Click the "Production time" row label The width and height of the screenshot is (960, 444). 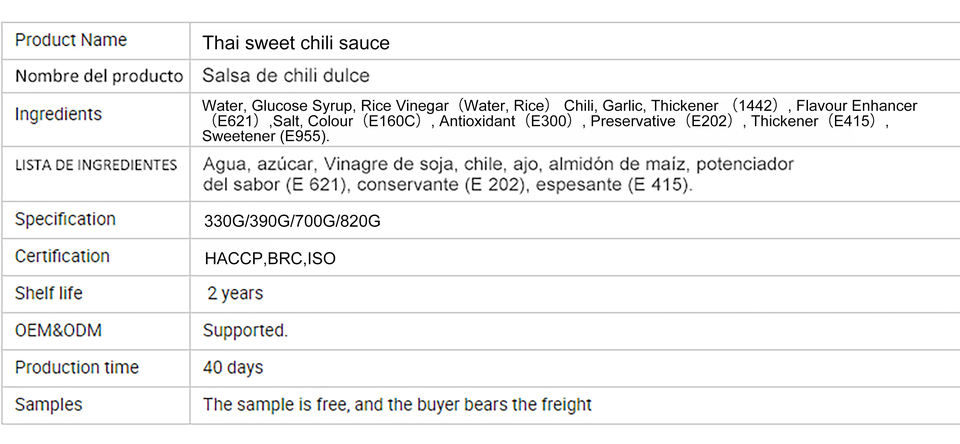click(77, 368)
